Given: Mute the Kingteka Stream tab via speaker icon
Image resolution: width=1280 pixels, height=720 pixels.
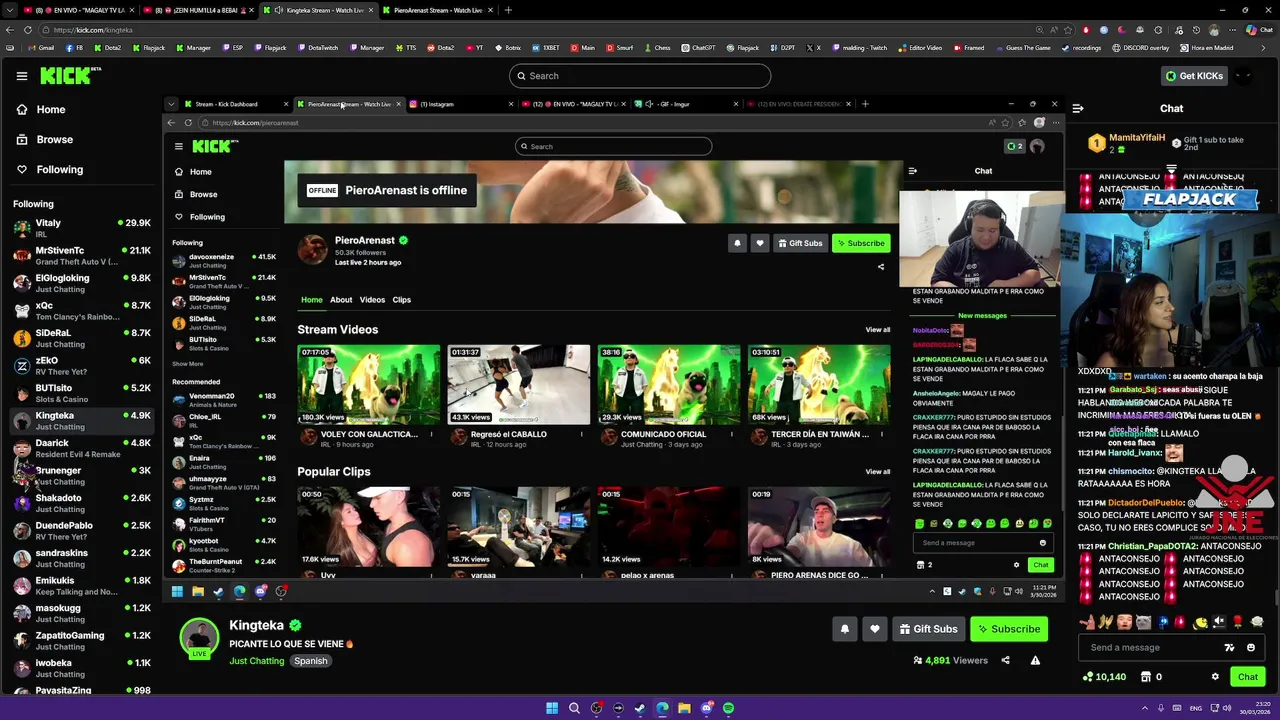Looking at the screenshot, I should click(x=278, y=10).
